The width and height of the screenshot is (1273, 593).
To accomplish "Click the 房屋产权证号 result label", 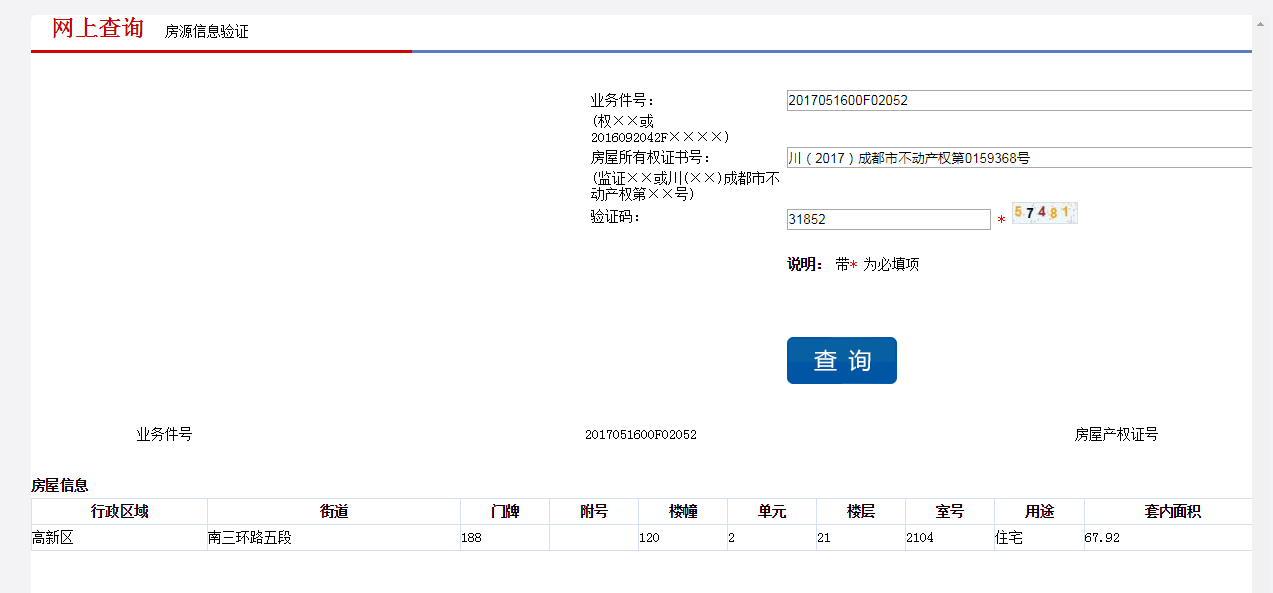I will (1116, 435).
